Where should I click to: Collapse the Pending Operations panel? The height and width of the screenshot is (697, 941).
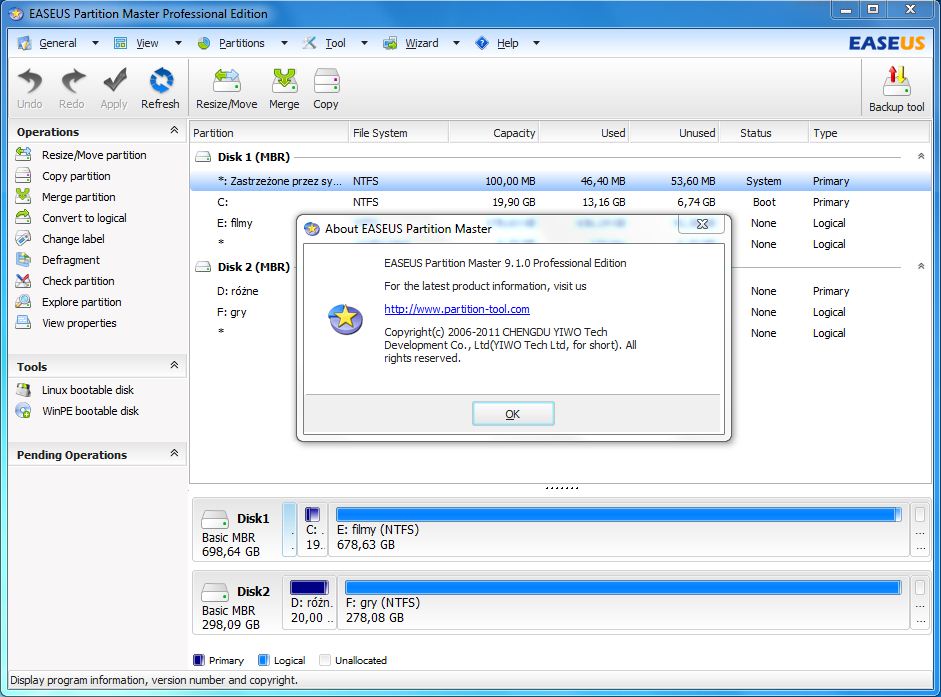pos(174,453)
